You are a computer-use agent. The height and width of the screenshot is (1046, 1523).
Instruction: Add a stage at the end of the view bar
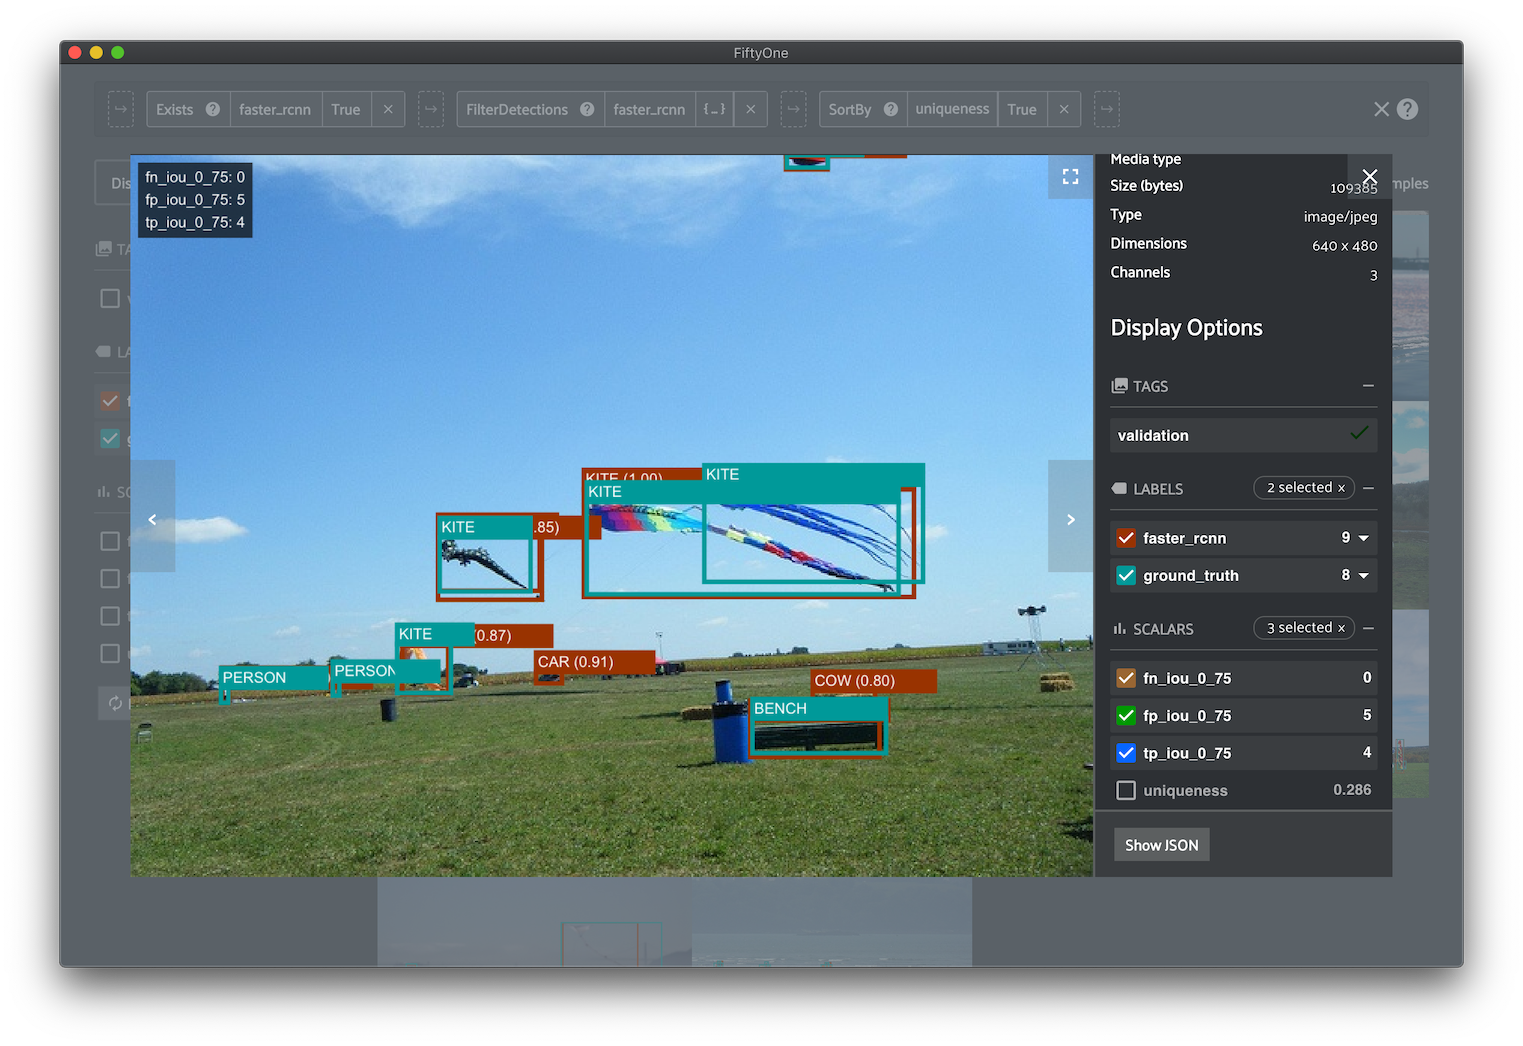pos(1106,110)
